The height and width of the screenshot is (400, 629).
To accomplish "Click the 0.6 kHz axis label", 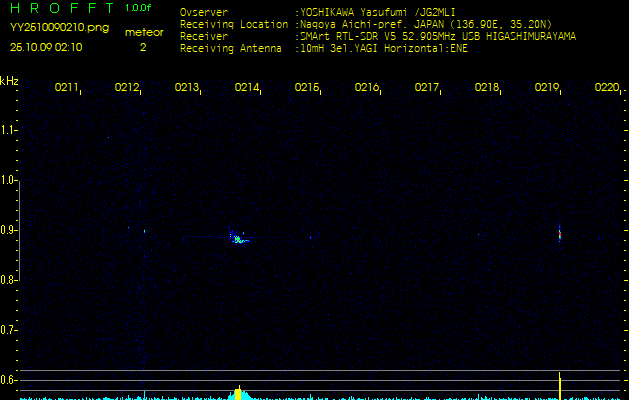I will 7,380.
